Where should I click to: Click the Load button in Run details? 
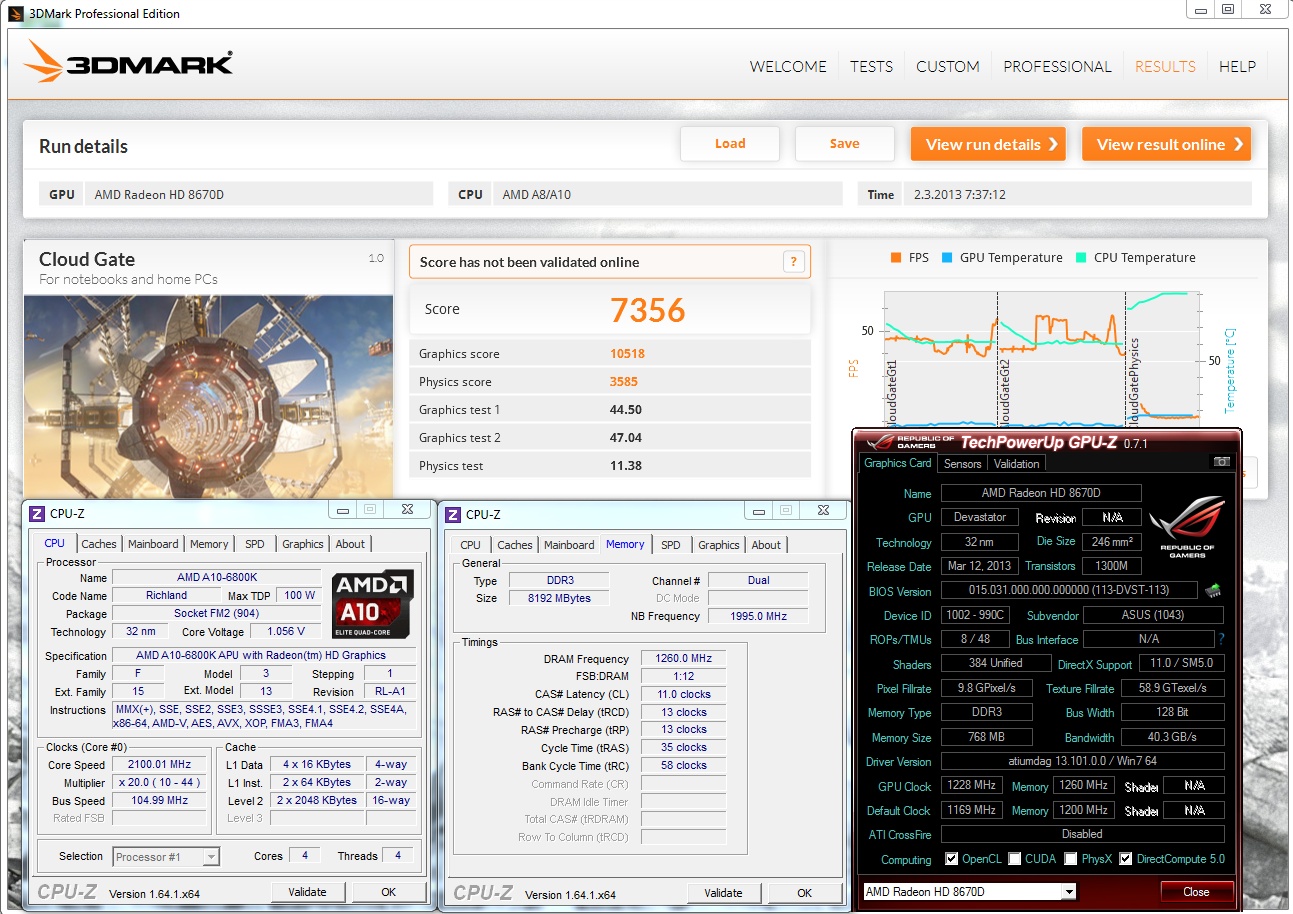click(x=730, y=144)
